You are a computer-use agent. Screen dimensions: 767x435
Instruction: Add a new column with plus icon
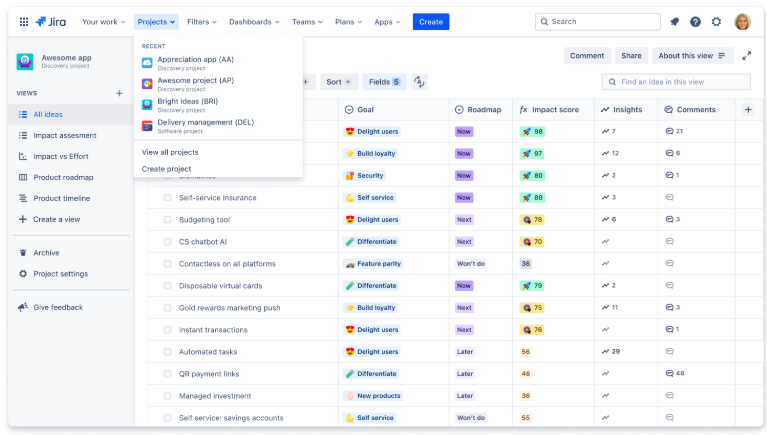click(748, 110)
